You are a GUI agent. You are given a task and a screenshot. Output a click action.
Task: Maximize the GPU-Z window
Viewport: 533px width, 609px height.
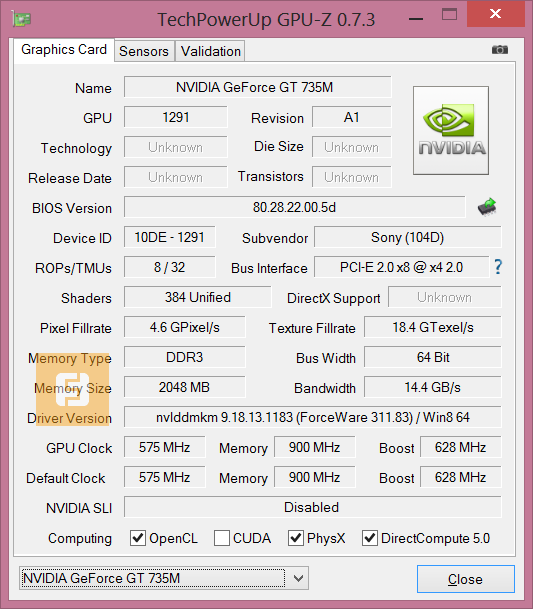[449, 15]
